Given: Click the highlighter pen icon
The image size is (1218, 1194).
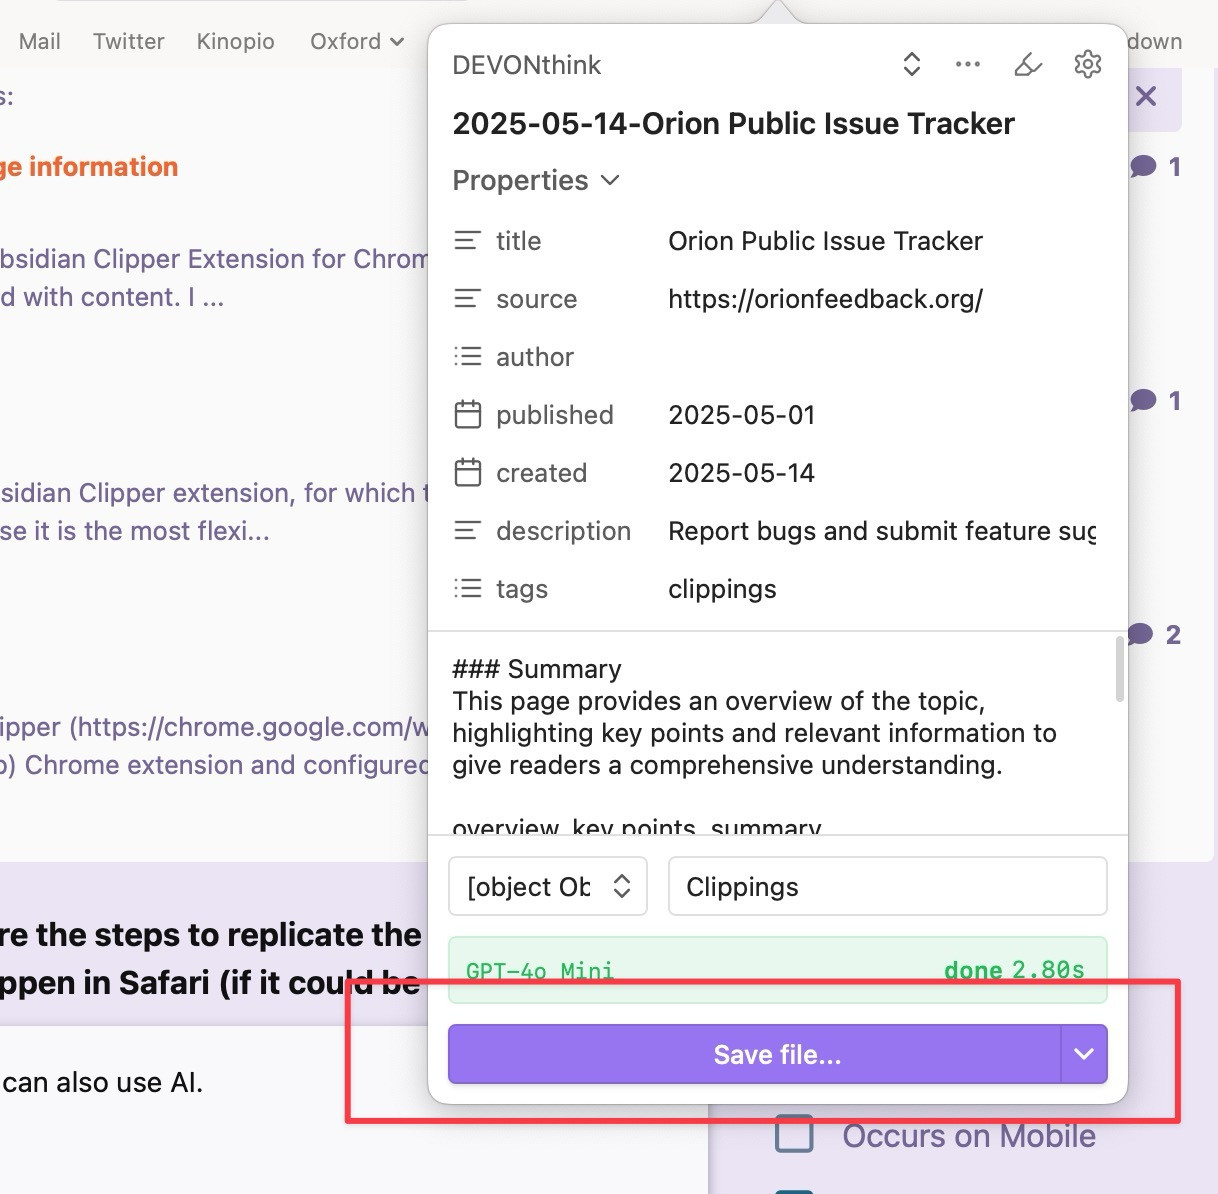Looking at the screenshot, I should pyautogui.click(x=1028, y=65).
